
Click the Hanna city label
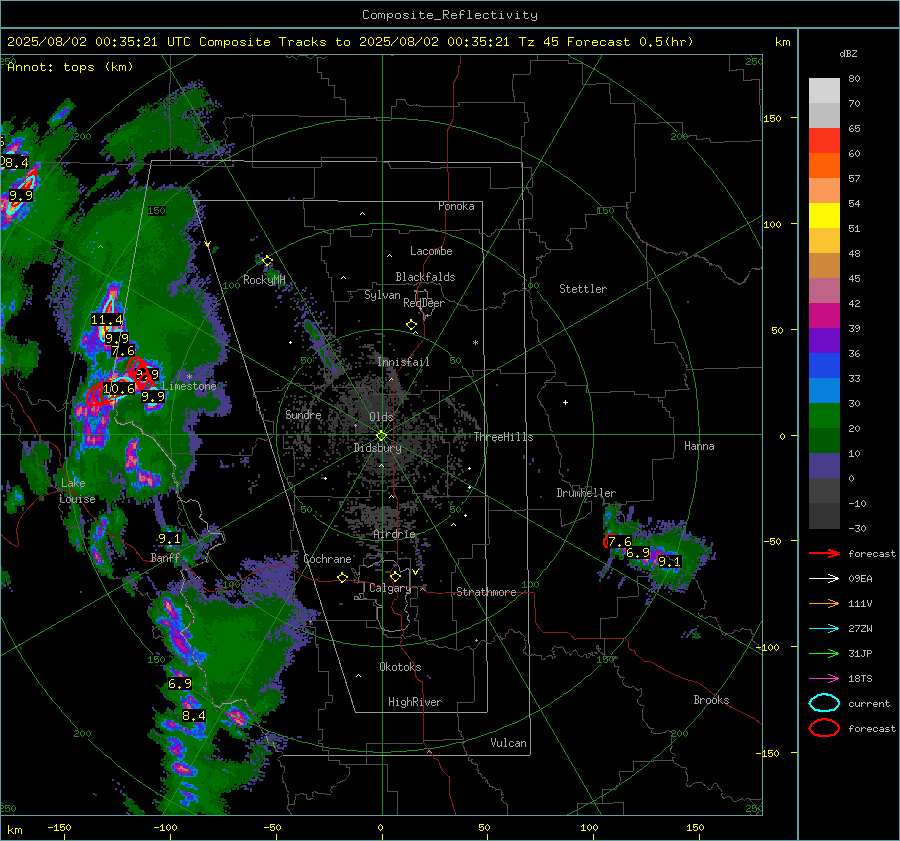point(699,446)
